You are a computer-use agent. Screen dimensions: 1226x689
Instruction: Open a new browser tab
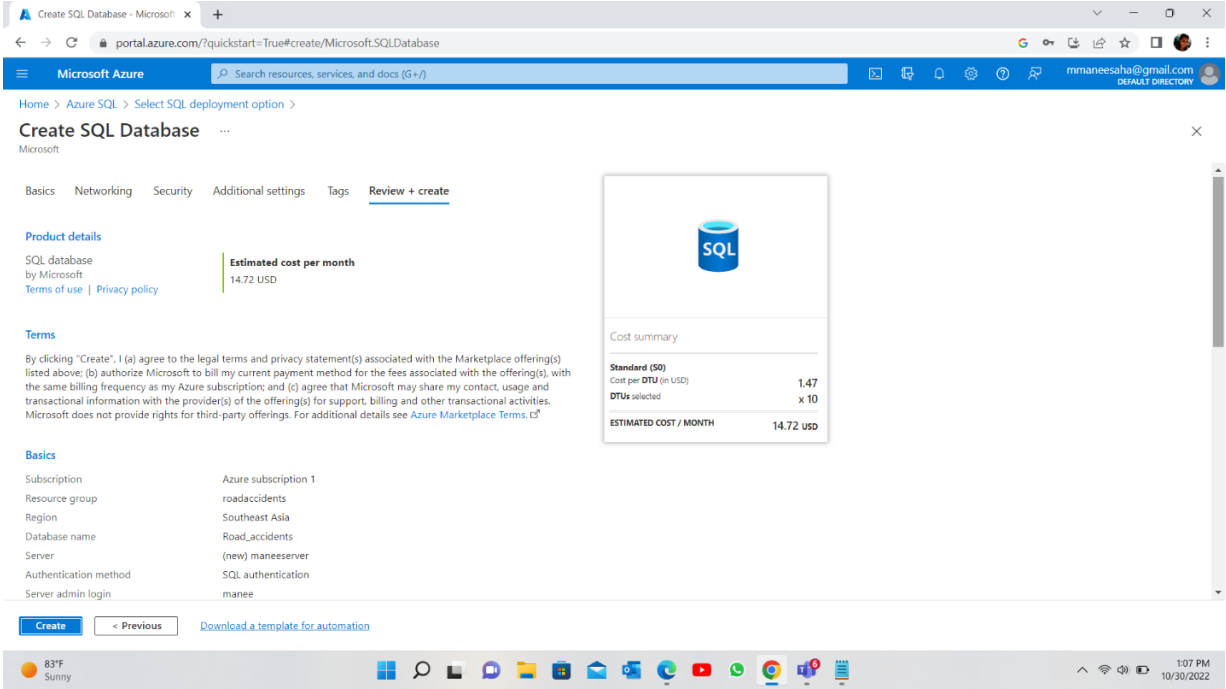click(x=218, y=14)
